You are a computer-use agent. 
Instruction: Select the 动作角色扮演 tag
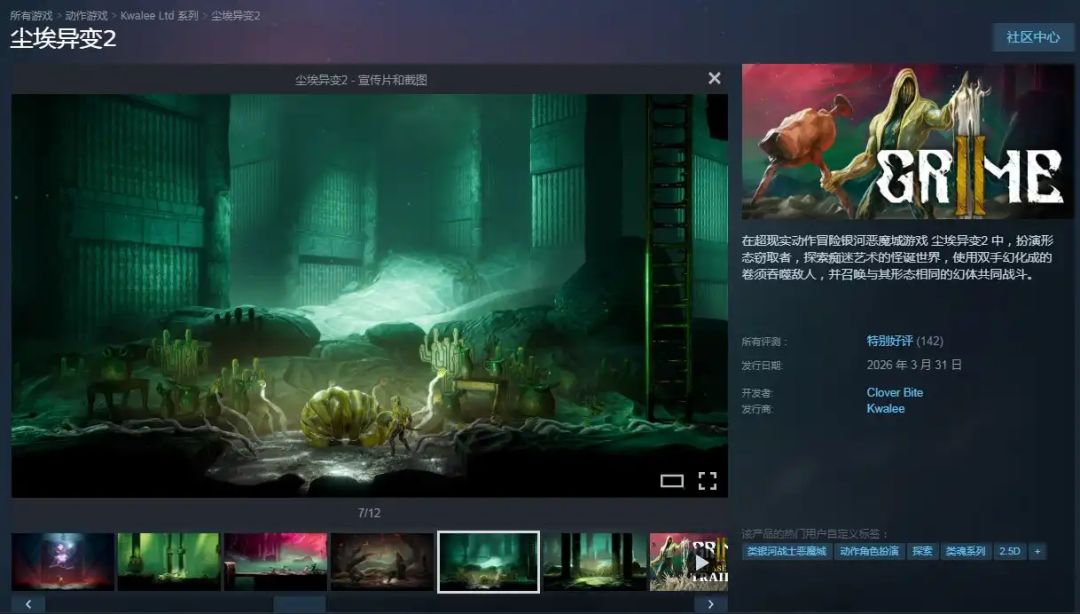pos(869,551)
